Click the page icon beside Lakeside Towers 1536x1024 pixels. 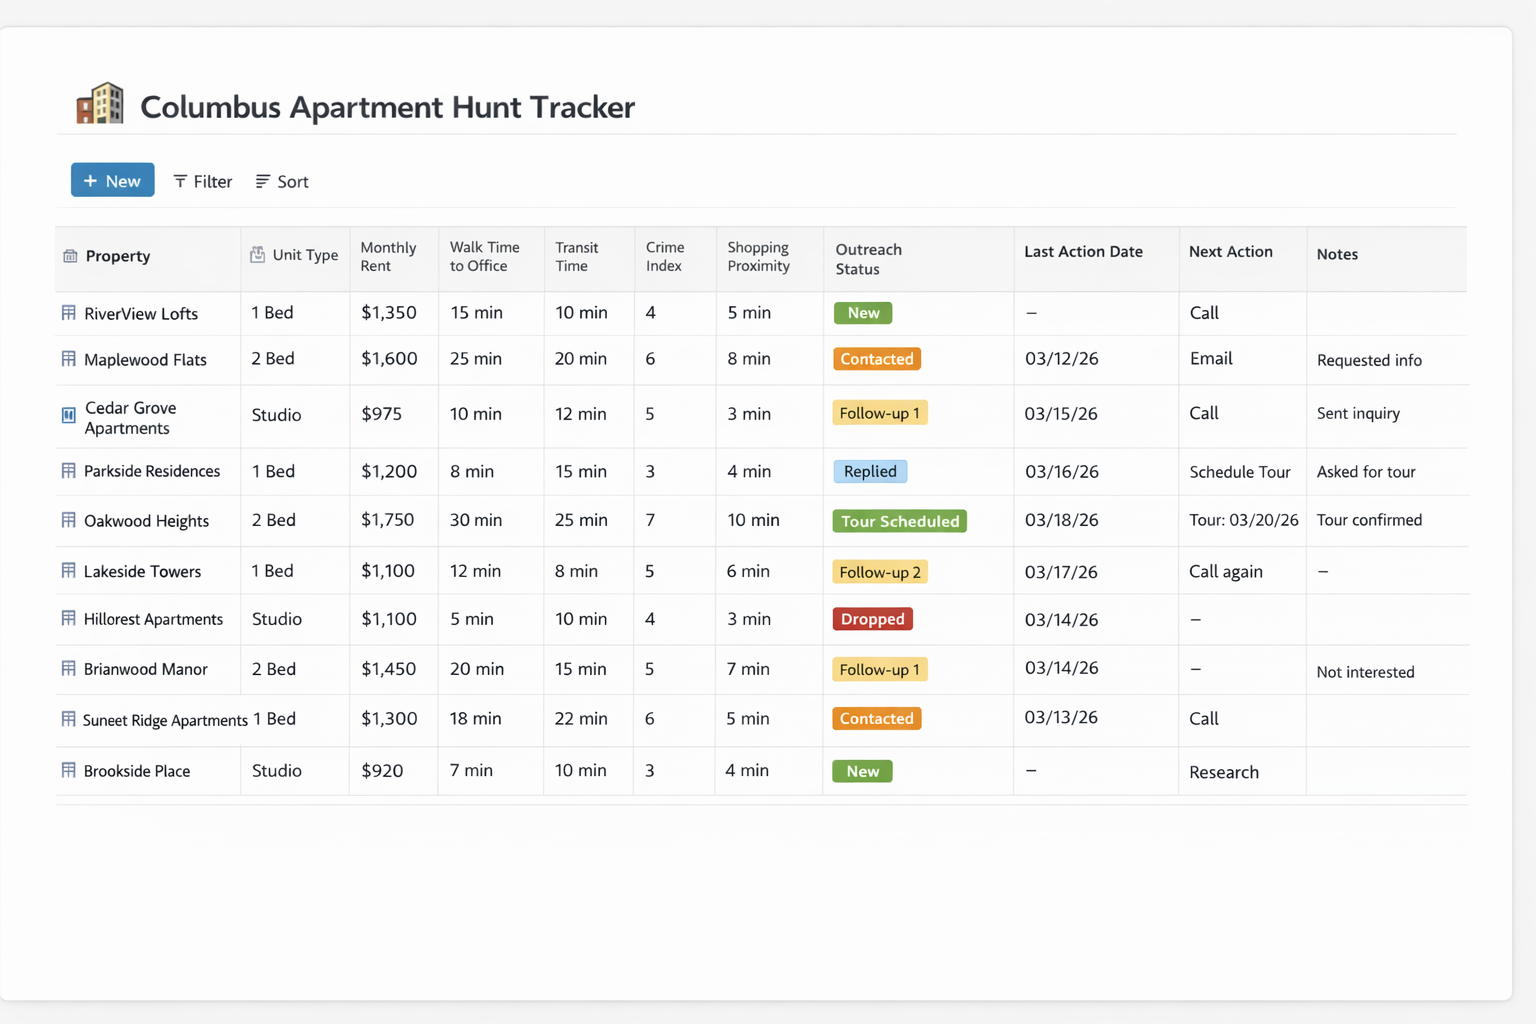click(x=68, y=571)
